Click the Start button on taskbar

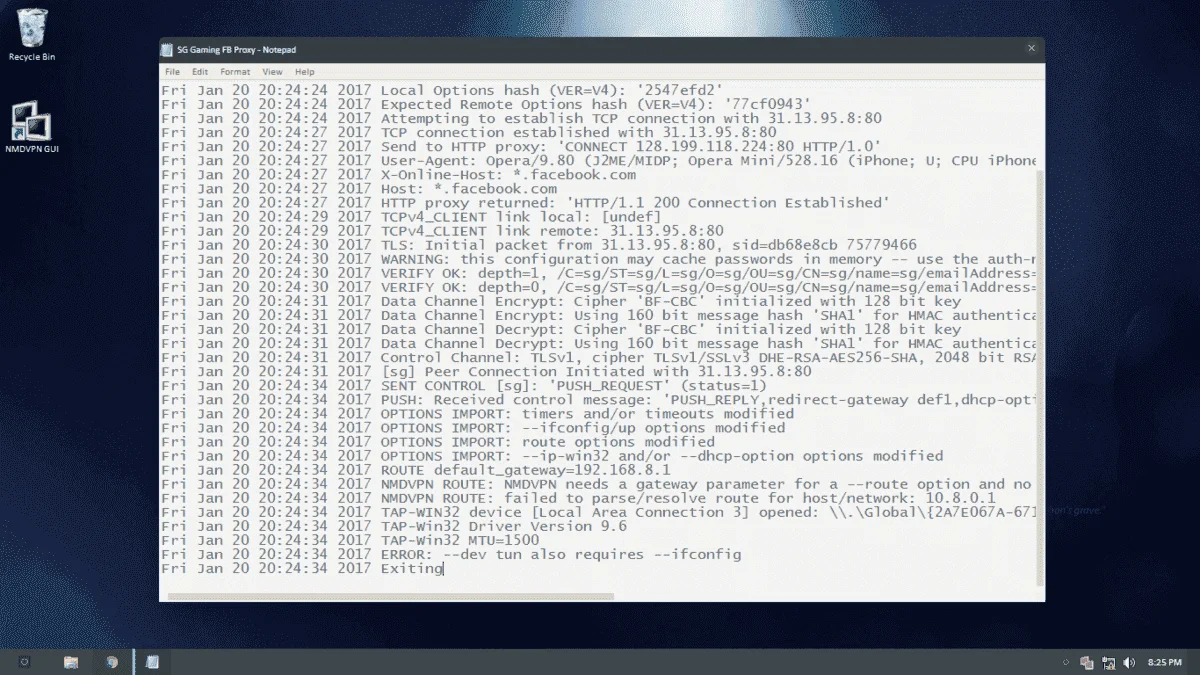click(25, 662)
